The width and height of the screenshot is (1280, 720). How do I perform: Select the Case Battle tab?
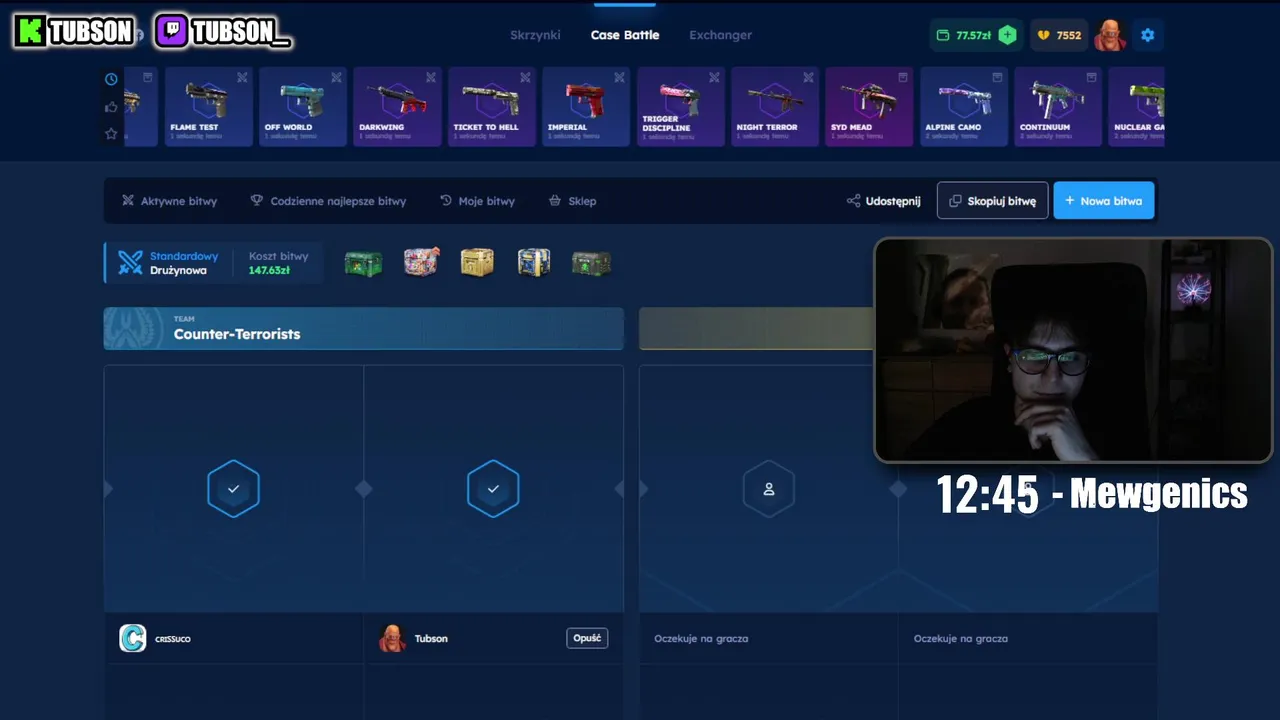tap(625, 35)
